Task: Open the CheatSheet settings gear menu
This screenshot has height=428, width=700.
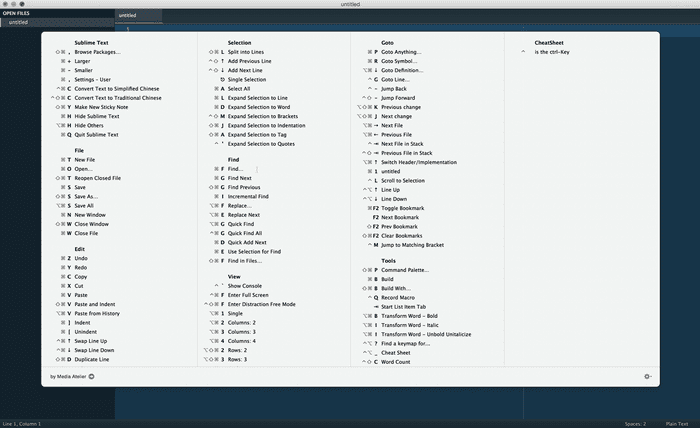Action: tap(647, 376)
